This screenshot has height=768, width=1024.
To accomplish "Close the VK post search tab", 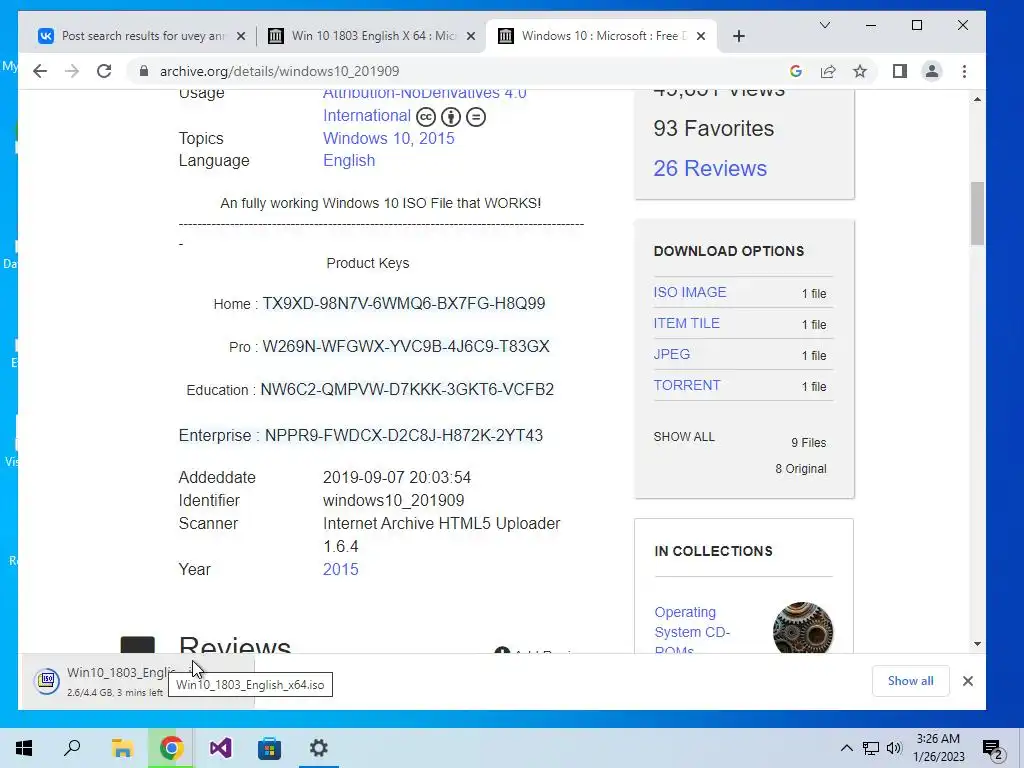I will (241, 36).
